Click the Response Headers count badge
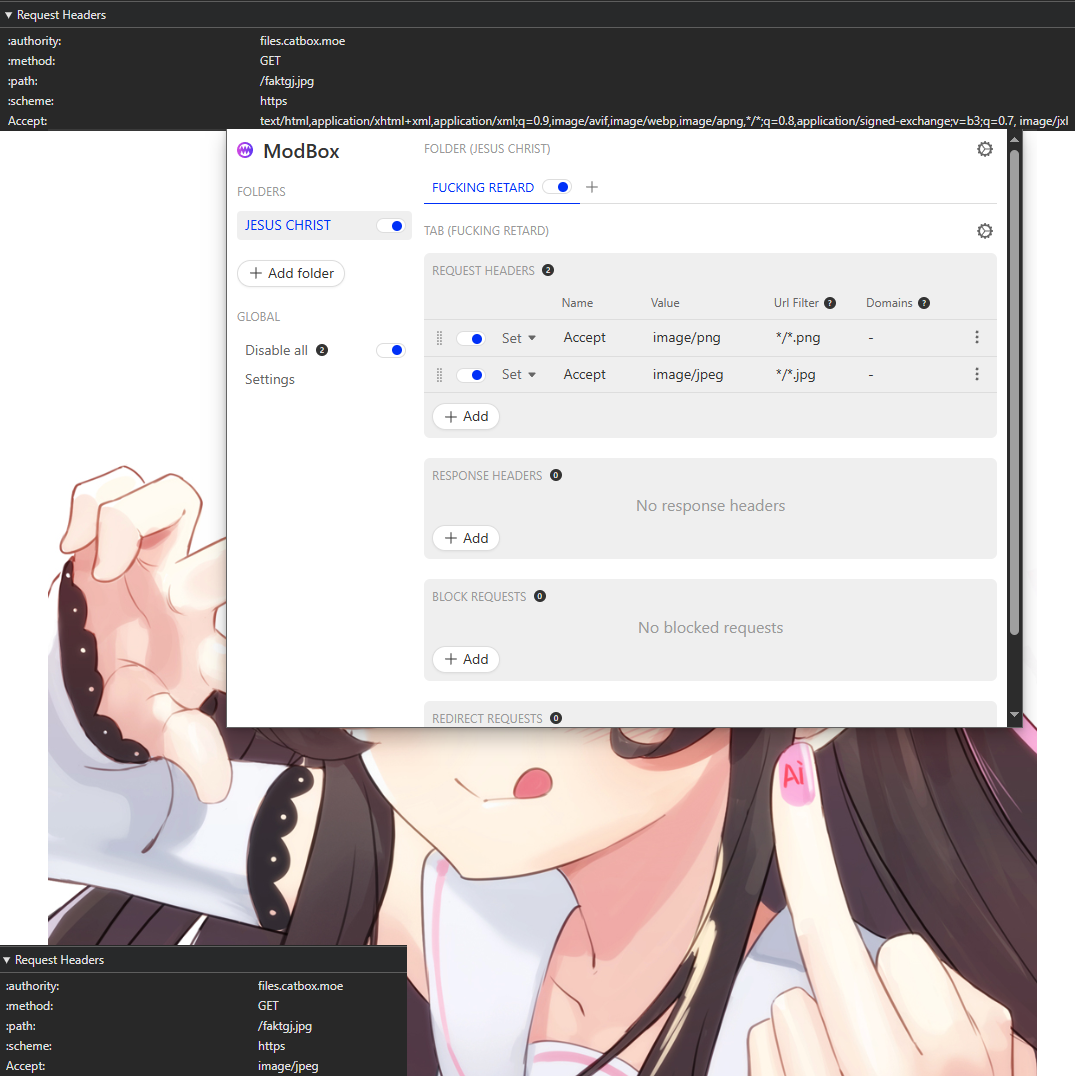1075x1076 pixels. tap(556, 475)
